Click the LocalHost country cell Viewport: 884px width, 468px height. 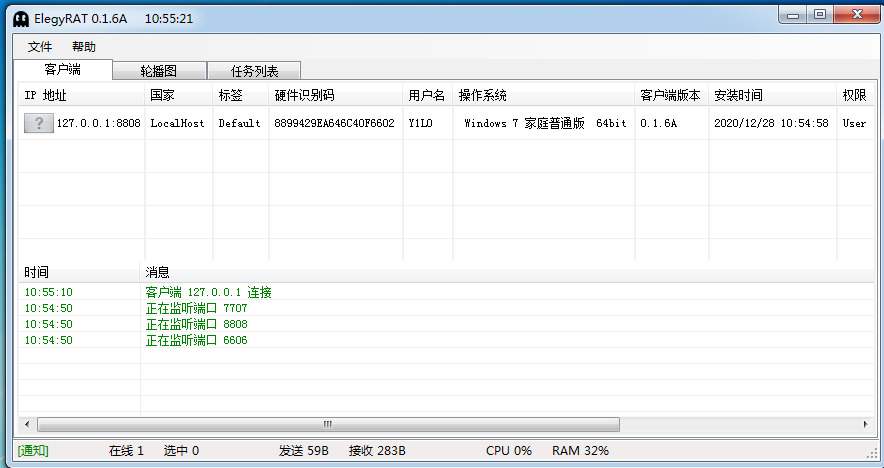[x=177, y=123]
